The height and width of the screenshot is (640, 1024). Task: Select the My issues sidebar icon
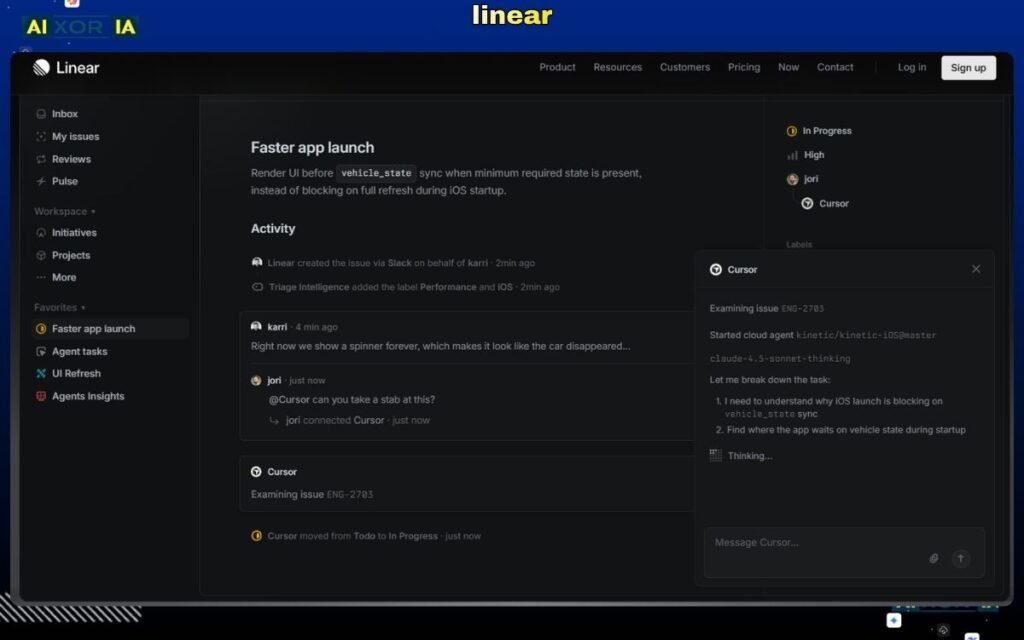pos(41,136)
